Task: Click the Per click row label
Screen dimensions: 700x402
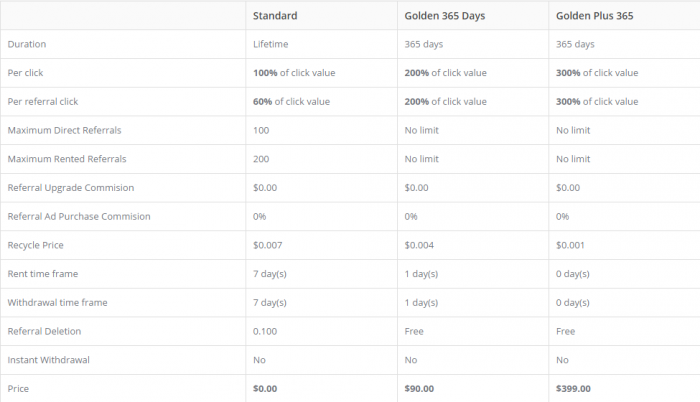Action: pyautogui.click(x=25, y=73)
